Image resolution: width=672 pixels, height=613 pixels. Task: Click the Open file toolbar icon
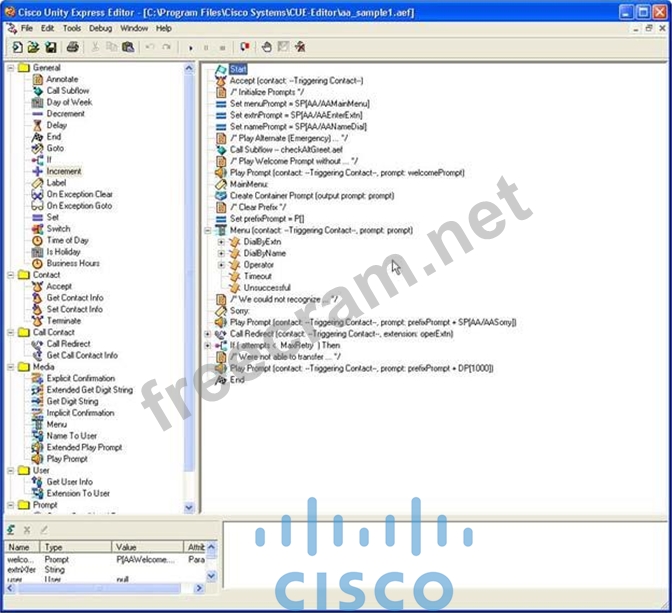(x=33, y=47)
